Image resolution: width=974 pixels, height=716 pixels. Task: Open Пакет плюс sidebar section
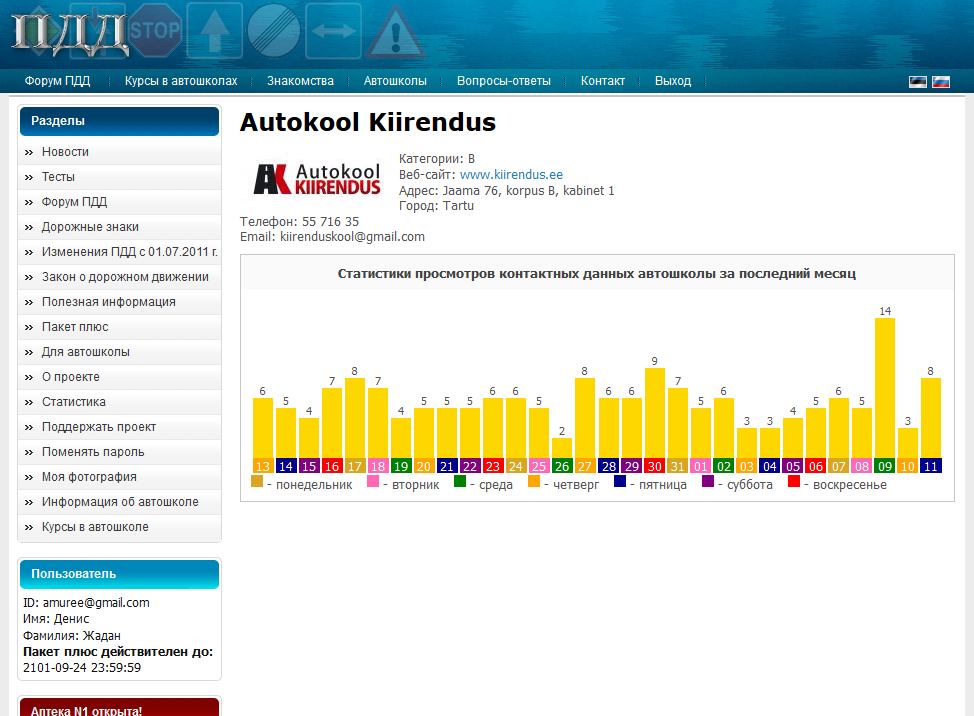tap(119, 327)
